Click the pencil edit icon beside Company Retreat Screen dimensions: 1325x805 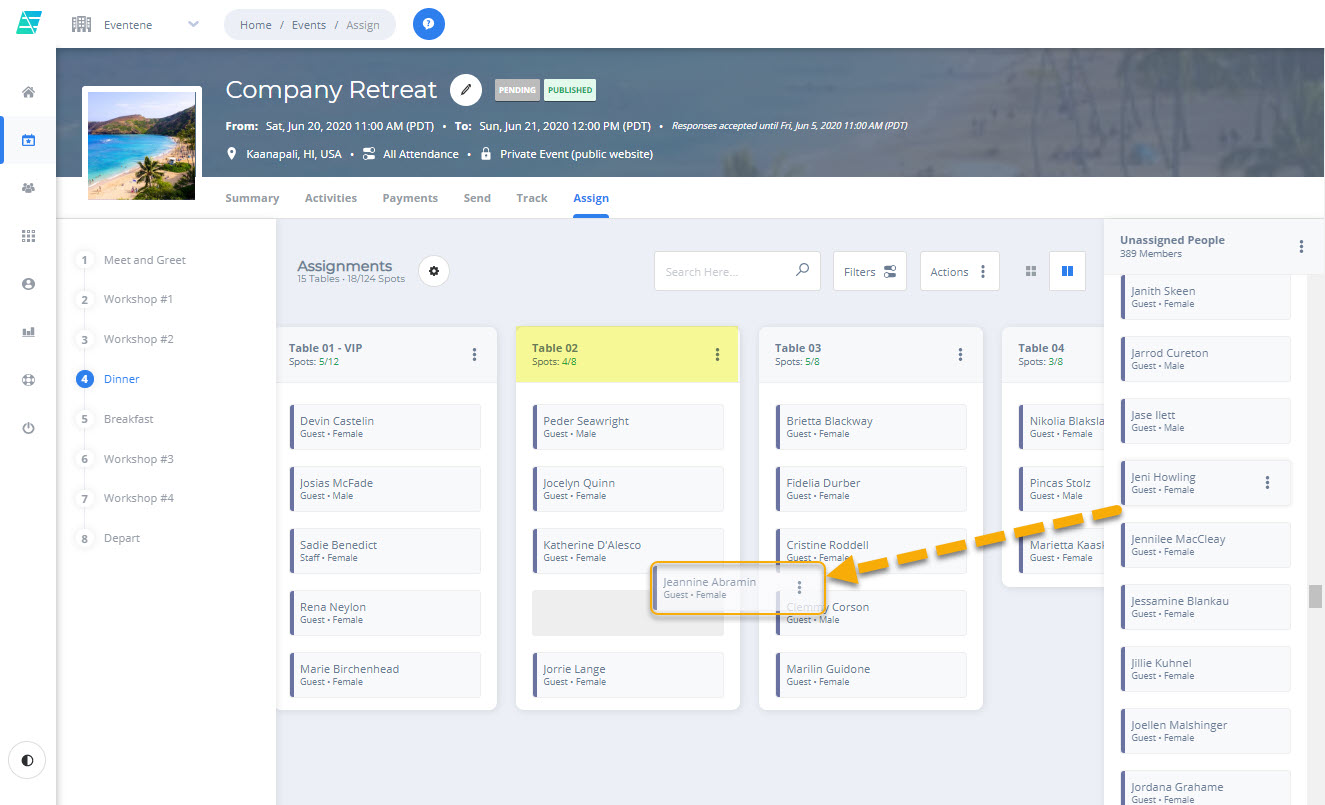(466, 90)
